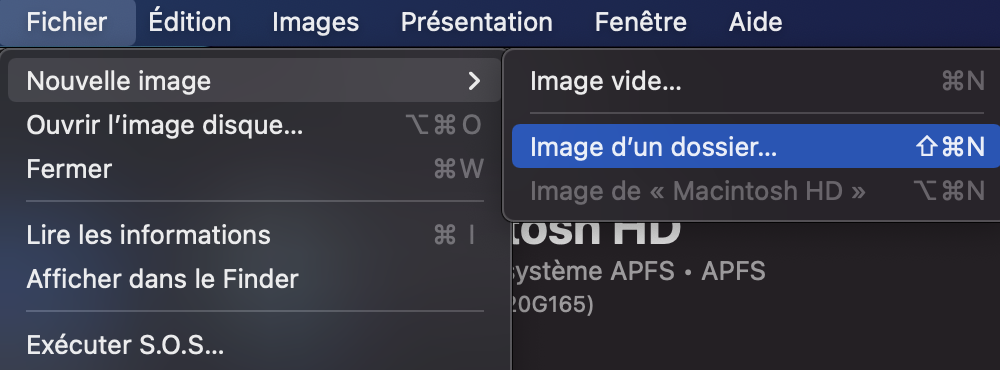Expand the Nouvelle image submenu chevron arrow
The height and width of the screenshot is (370, 1000).
coord(474,81)
